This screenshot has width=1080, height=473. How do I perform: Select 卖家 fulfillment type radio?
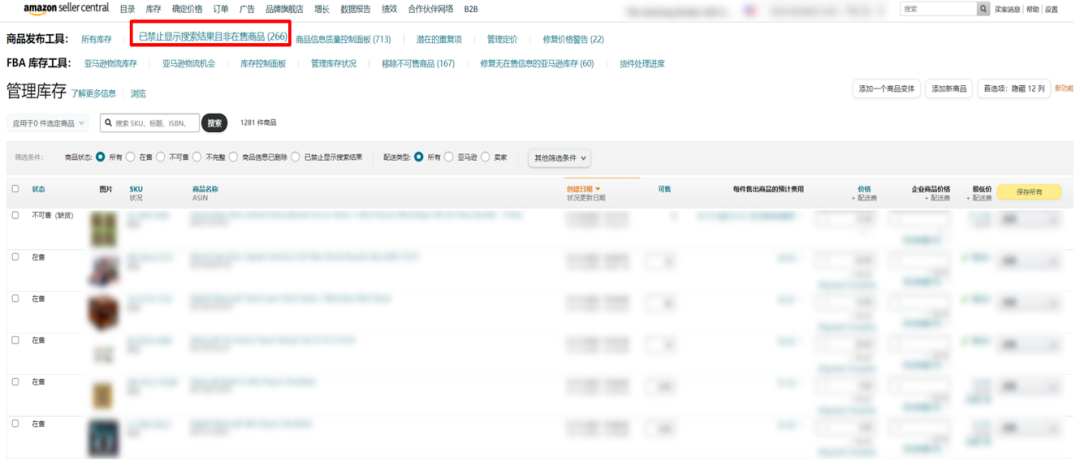(486, 157)
